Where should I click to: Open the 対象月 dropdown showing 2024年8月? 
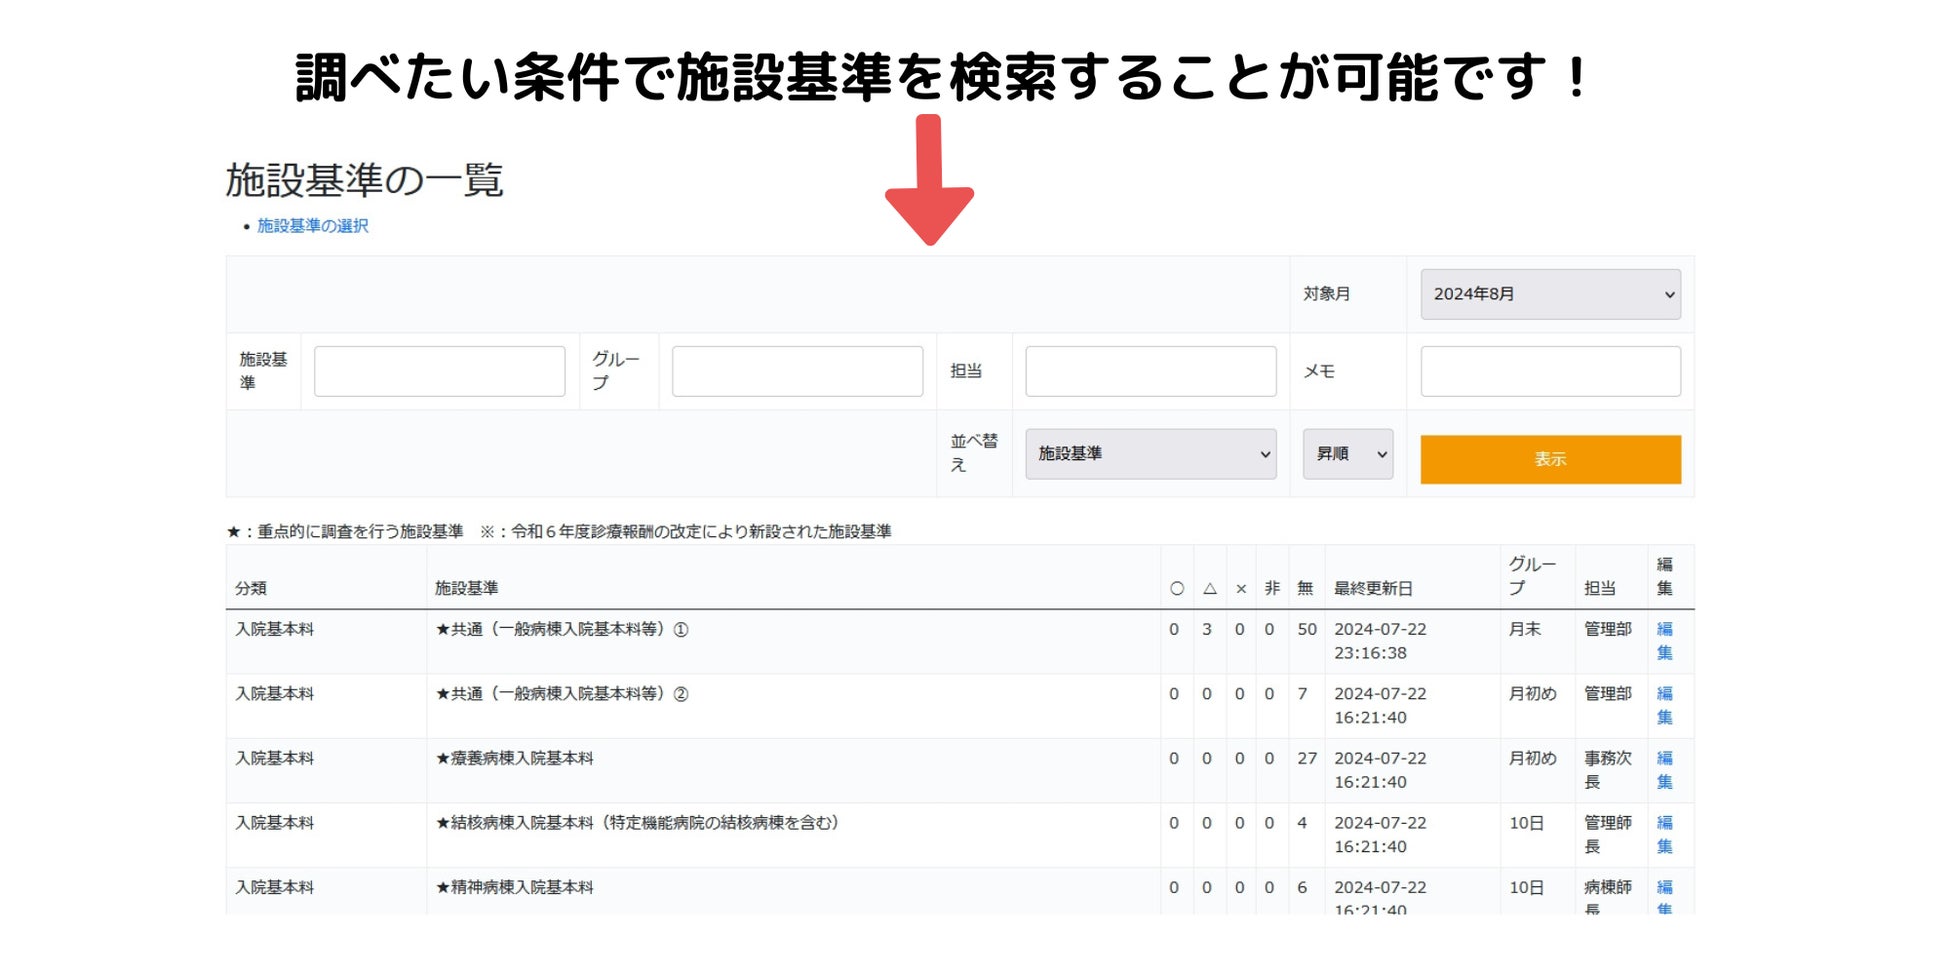coord(1550,294)
